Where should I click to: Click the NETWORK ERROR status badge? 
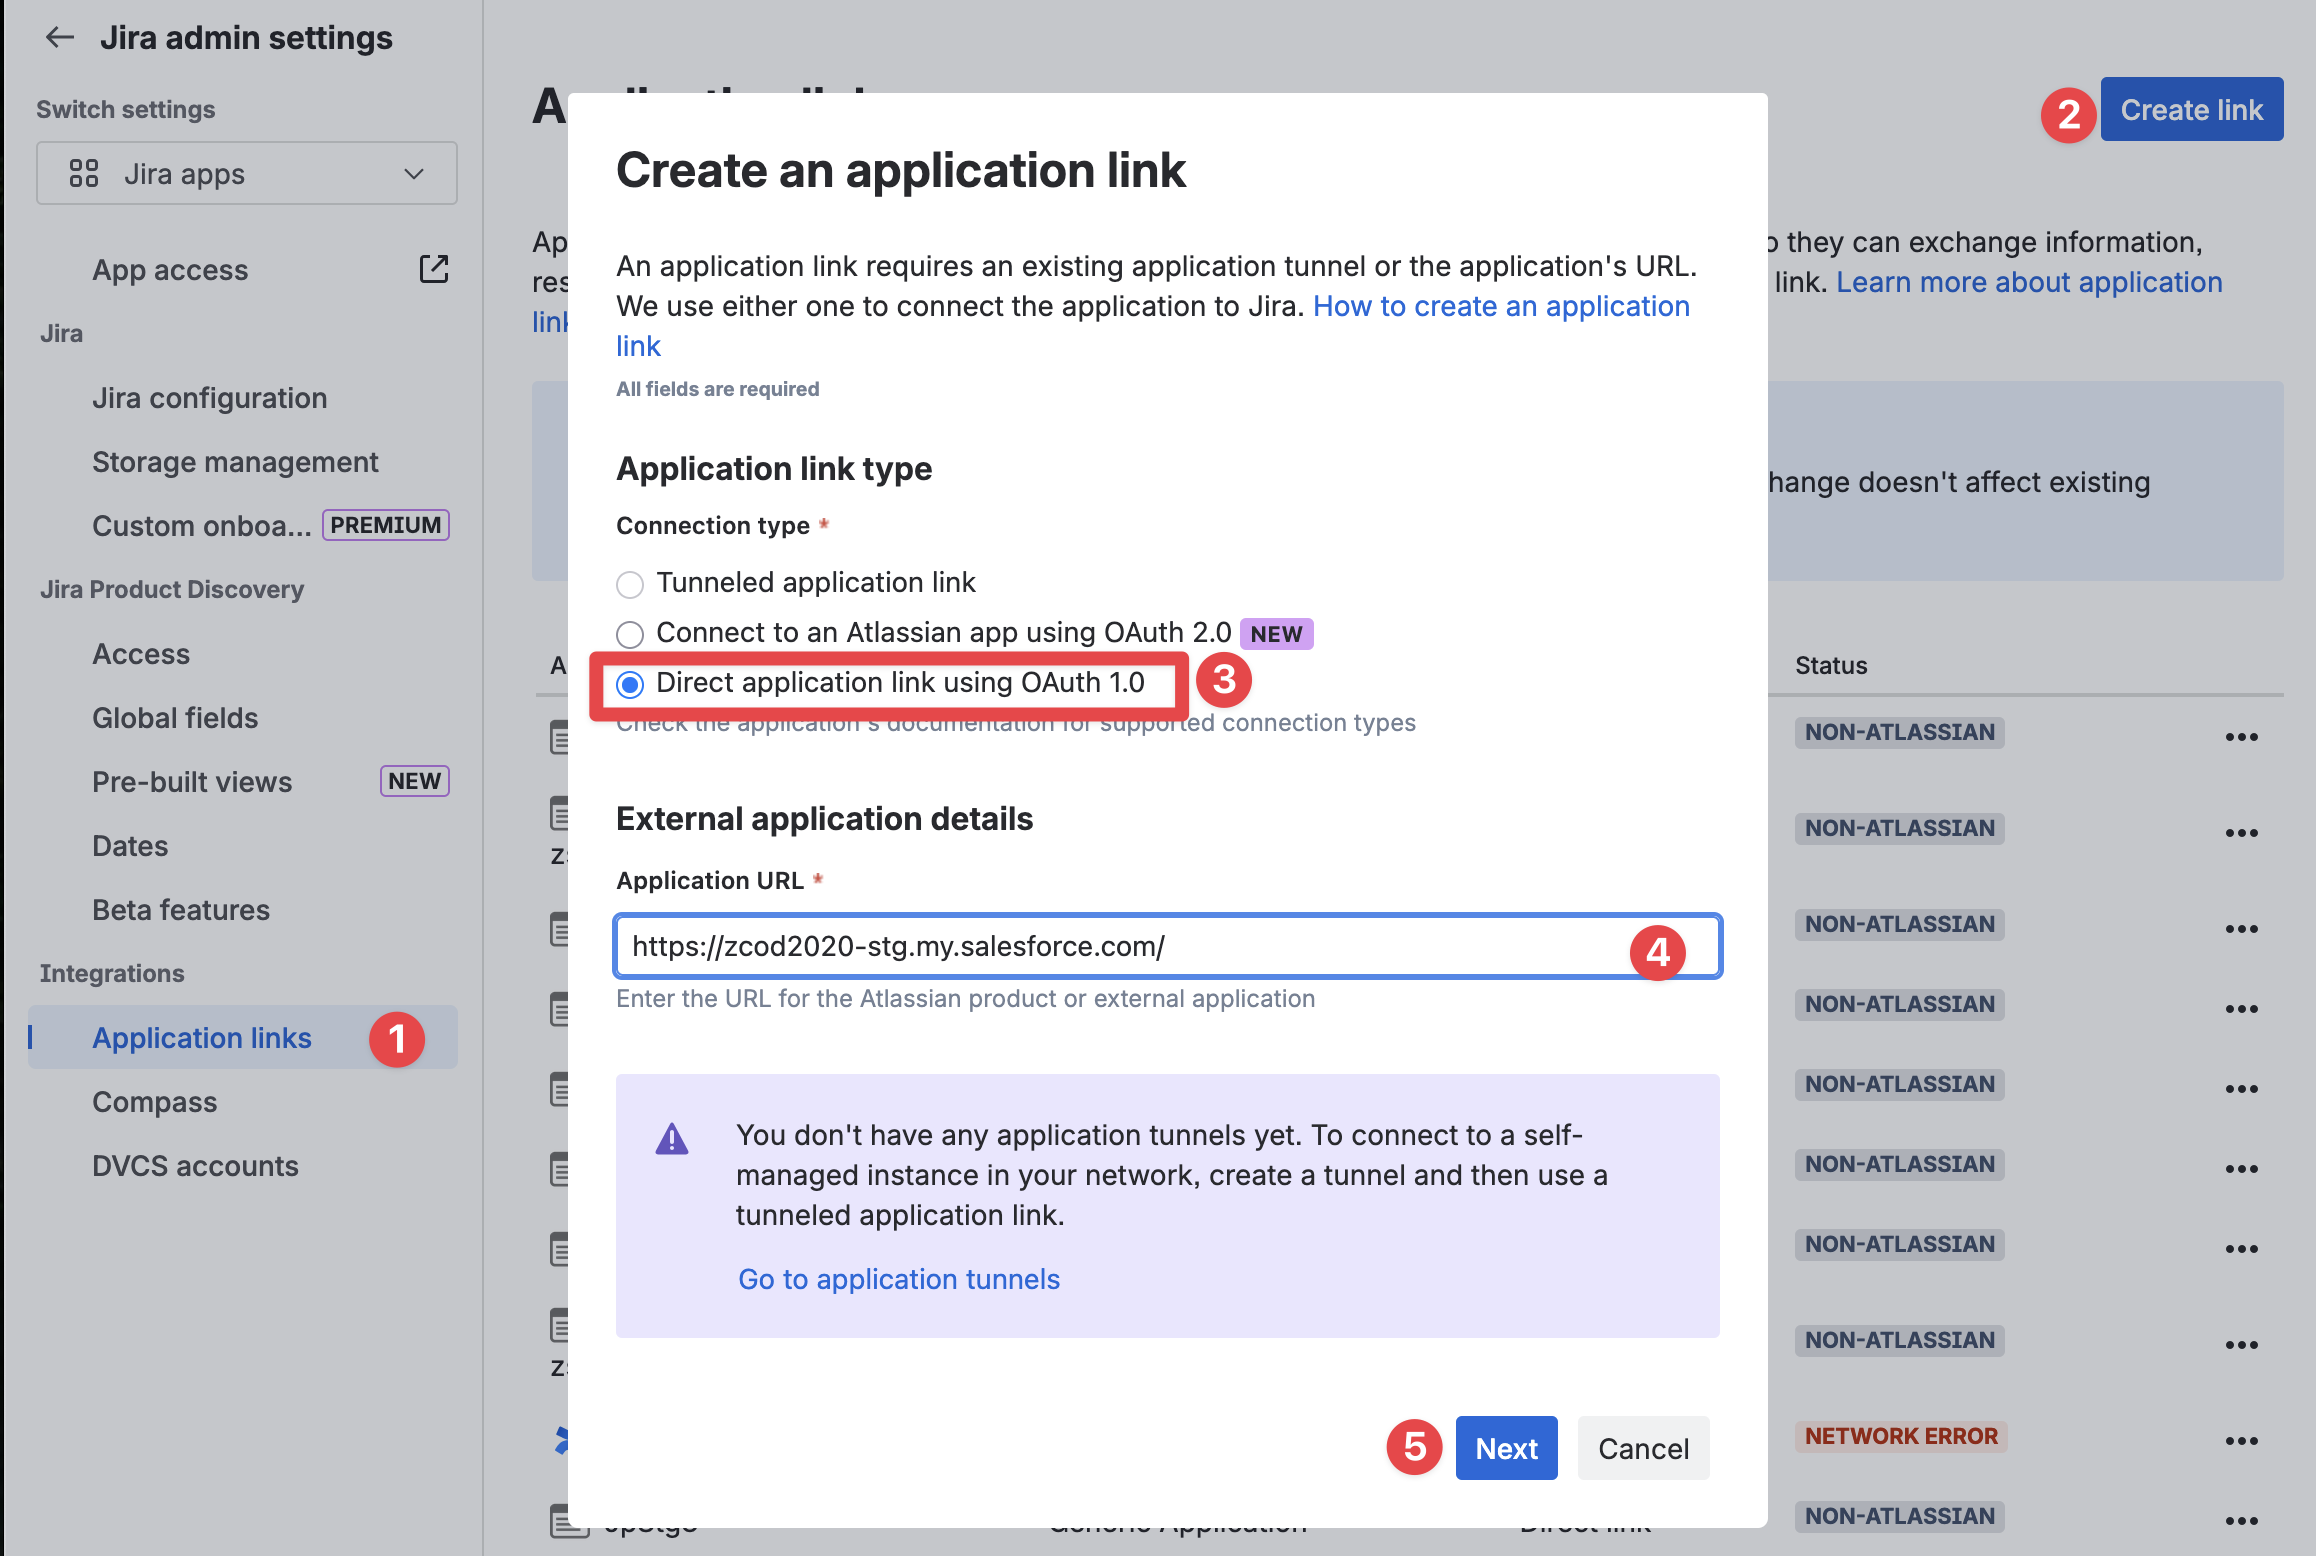(1900, 1436)
